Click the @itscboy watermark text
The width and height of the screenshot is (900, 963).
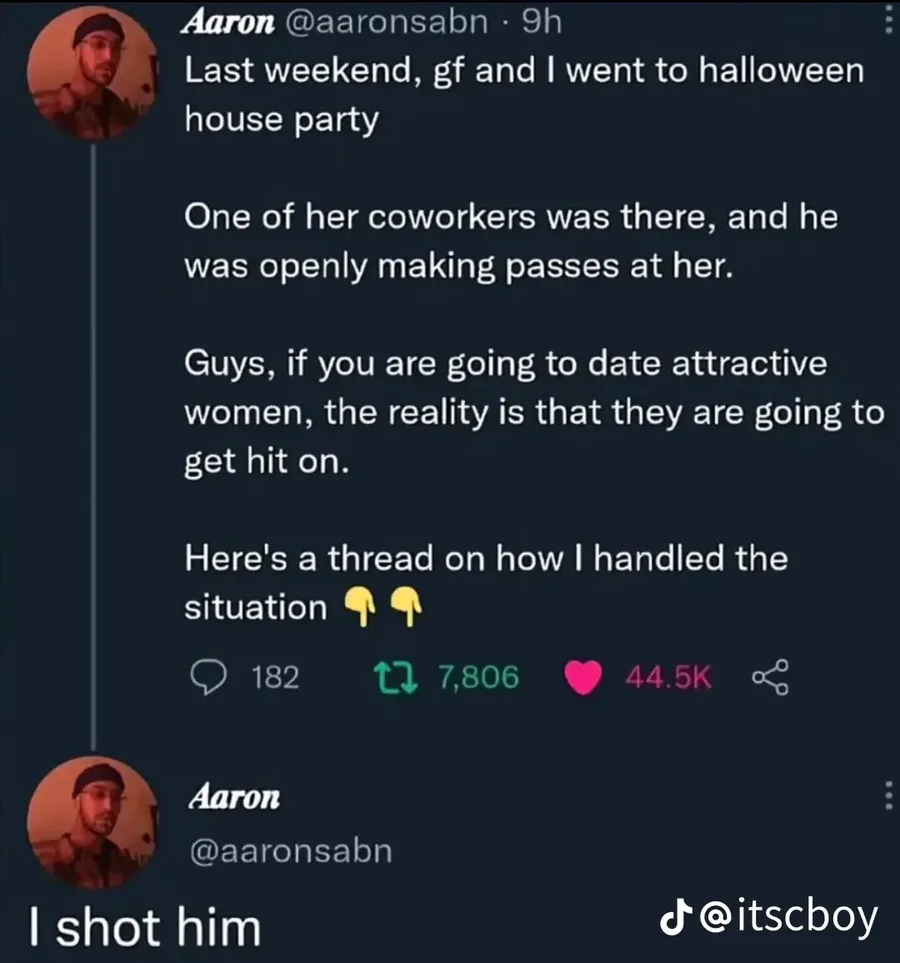(x=789, y=919)
